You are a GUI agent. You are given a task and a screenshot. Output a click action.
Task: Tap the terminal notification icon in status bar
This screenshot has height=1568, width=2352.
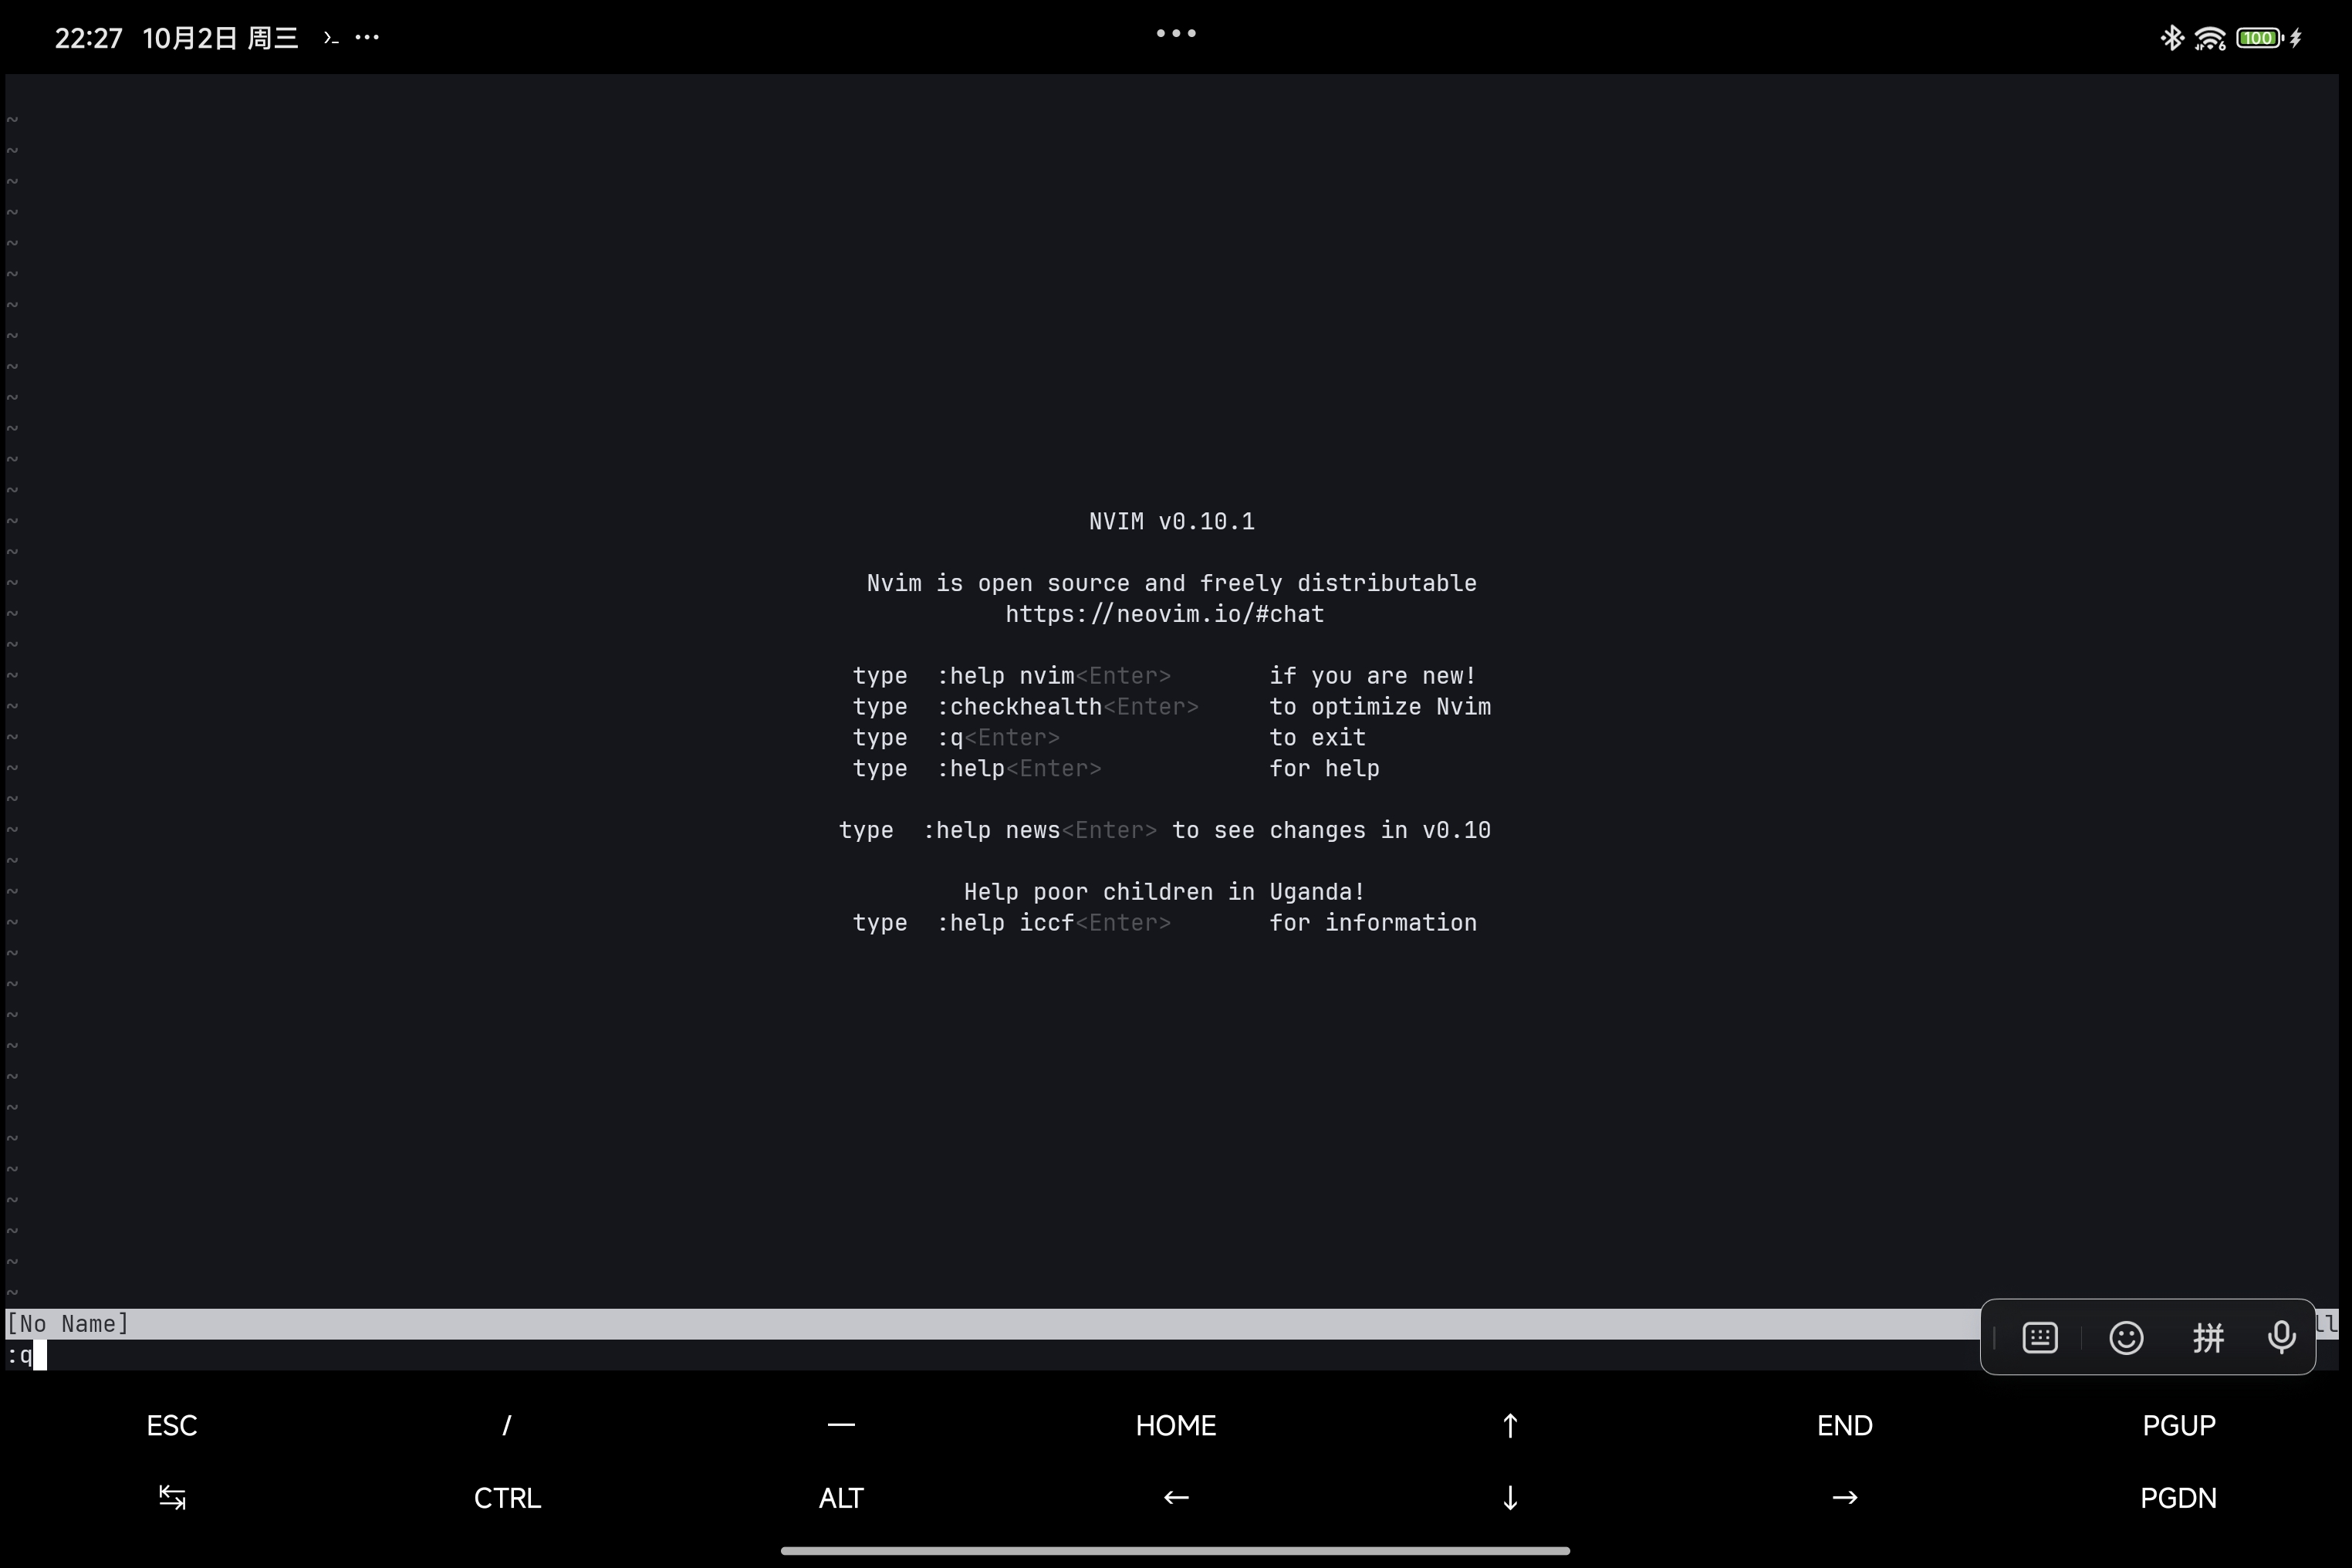pos(331,38)
